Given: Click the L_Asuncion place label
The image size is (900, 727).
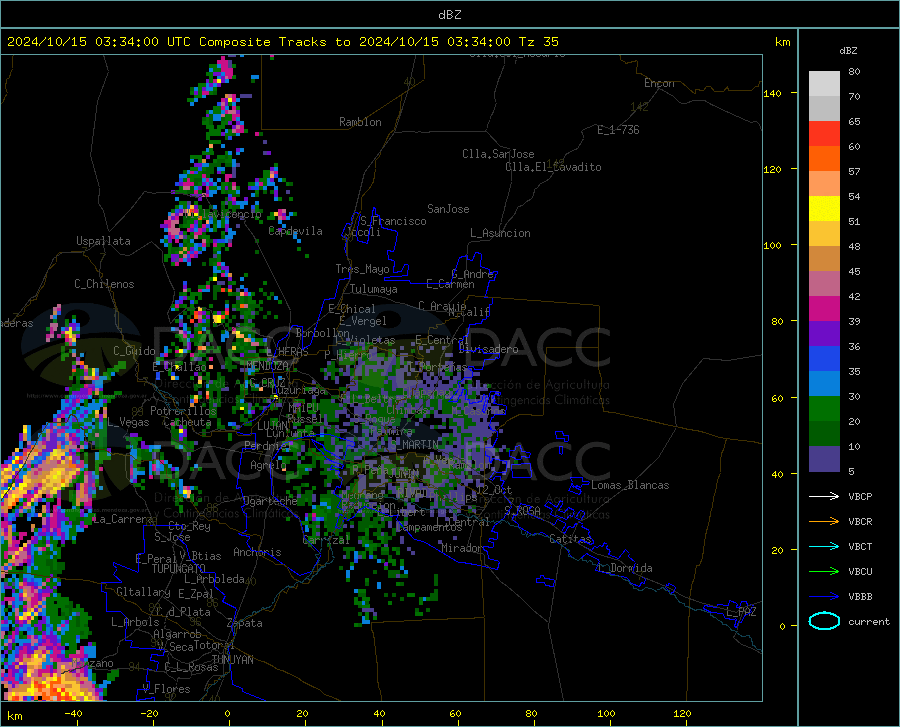Looking at the screenshot, I should click(x=500, y=233).
